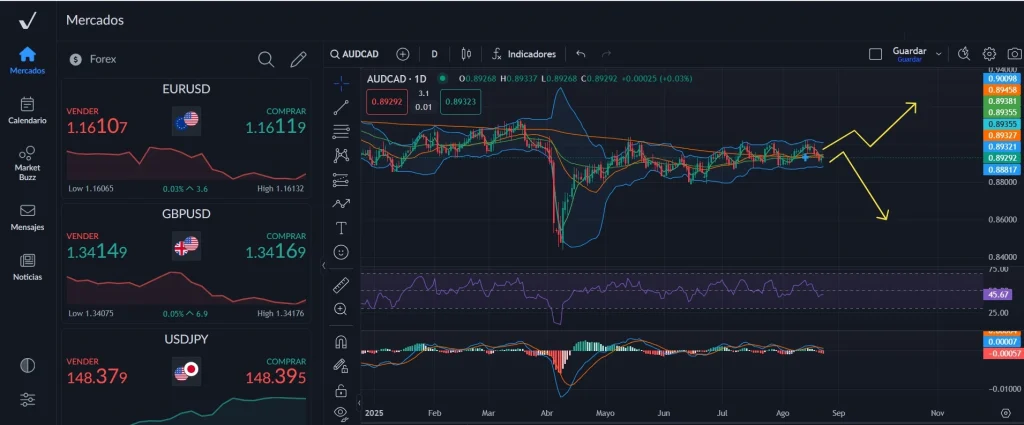Open the quick search lightning icon

pyautogui.click(x=964, y=54)
